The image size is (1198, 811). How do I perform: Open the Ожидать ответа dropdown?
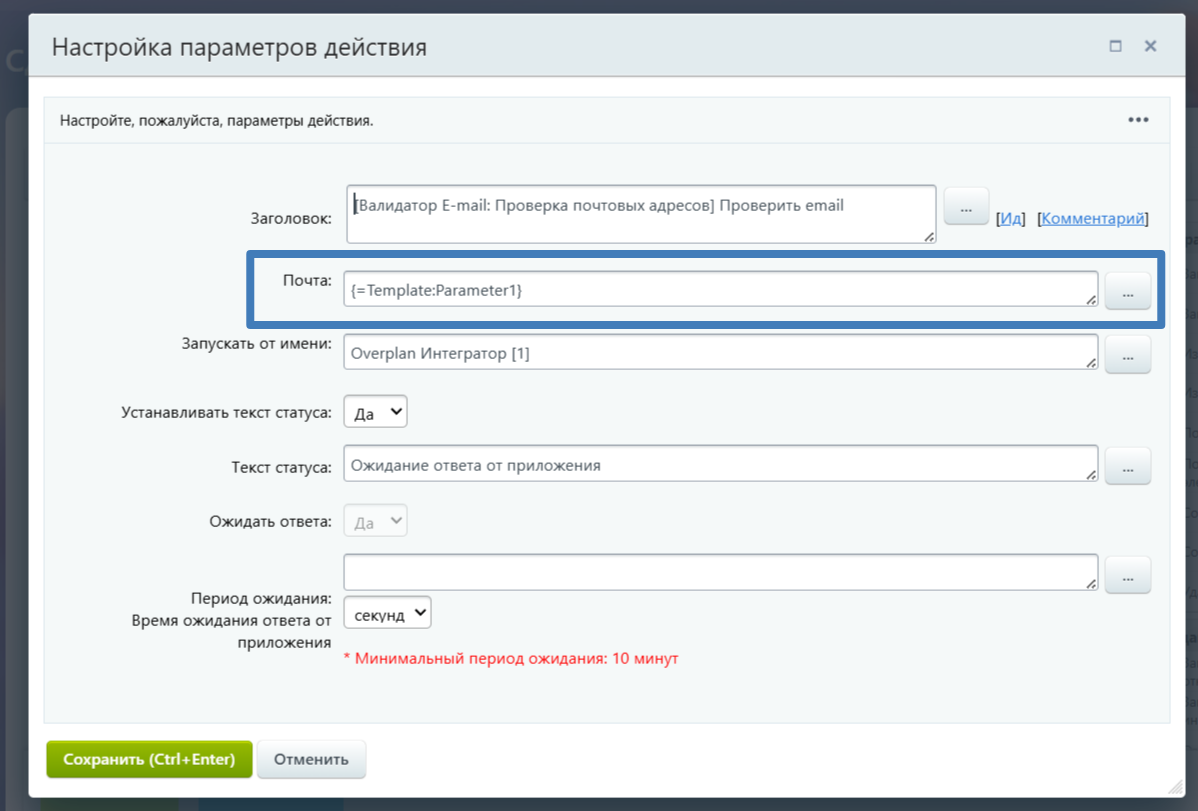click(x=375, y=521)
